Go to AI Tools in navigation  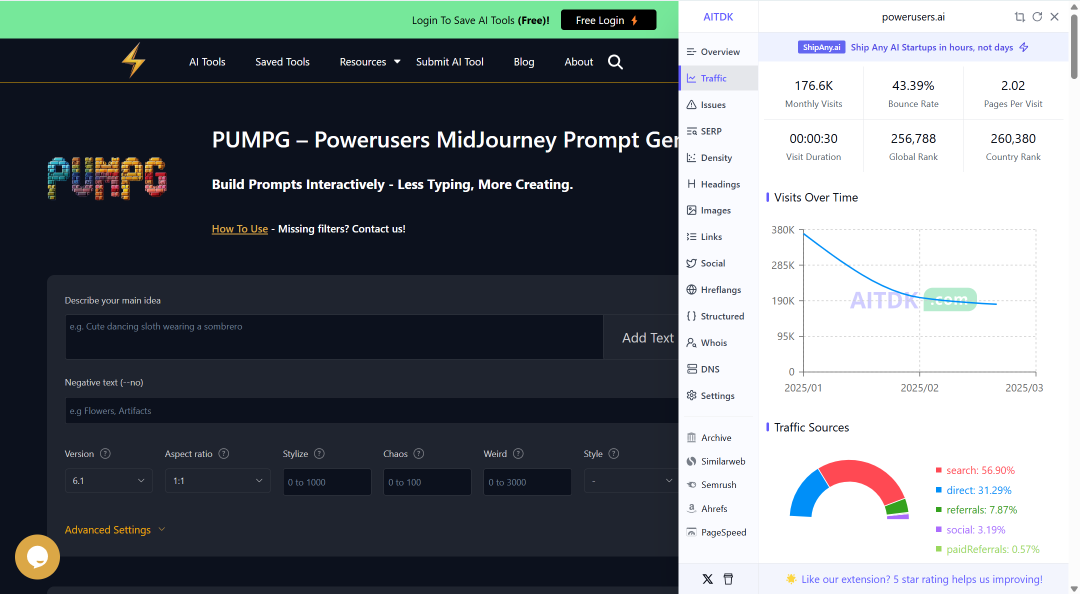(x=207, y=62)
